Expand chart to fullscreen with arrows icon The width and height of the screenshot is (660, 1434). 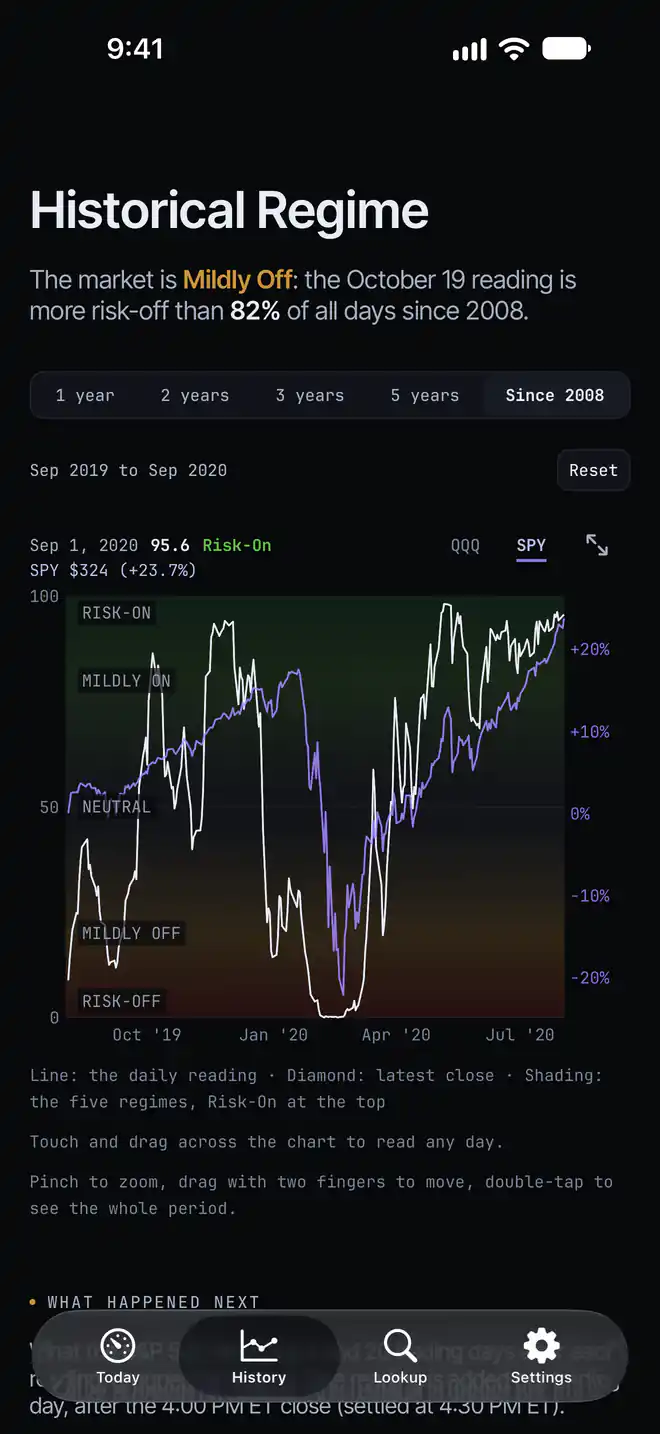(x=597, y=545)
